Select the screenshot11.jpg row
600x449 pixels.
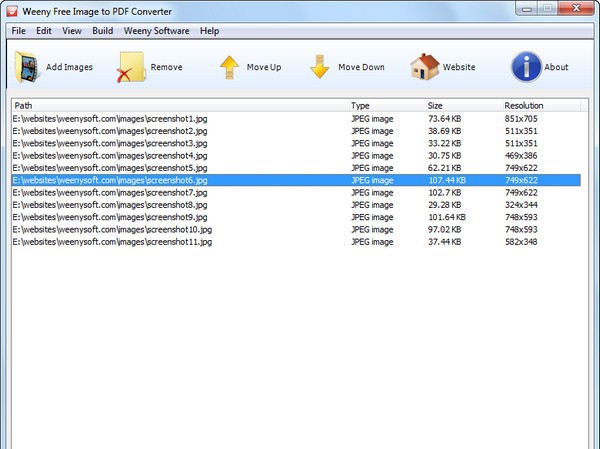pyautogui.click(x=296, y=242)
